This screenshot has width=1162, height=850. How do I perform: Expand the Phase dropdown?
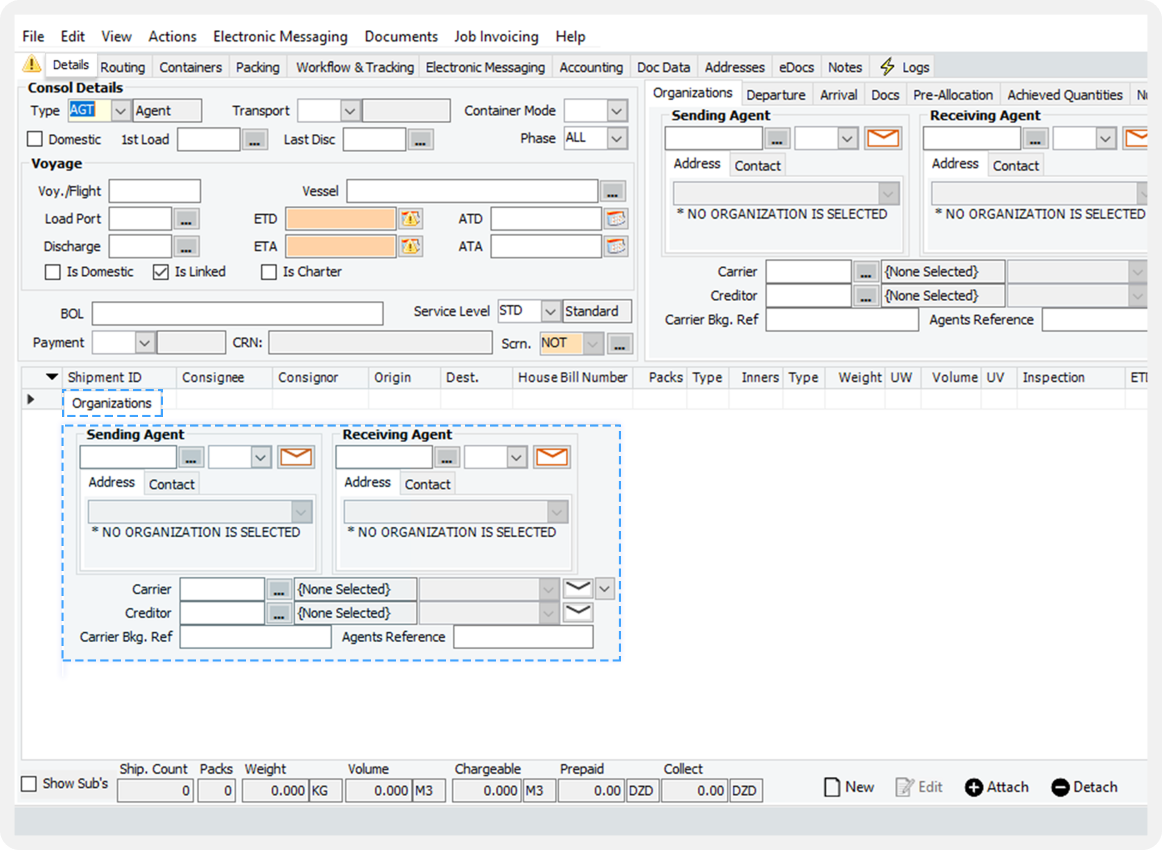(617, 138)
